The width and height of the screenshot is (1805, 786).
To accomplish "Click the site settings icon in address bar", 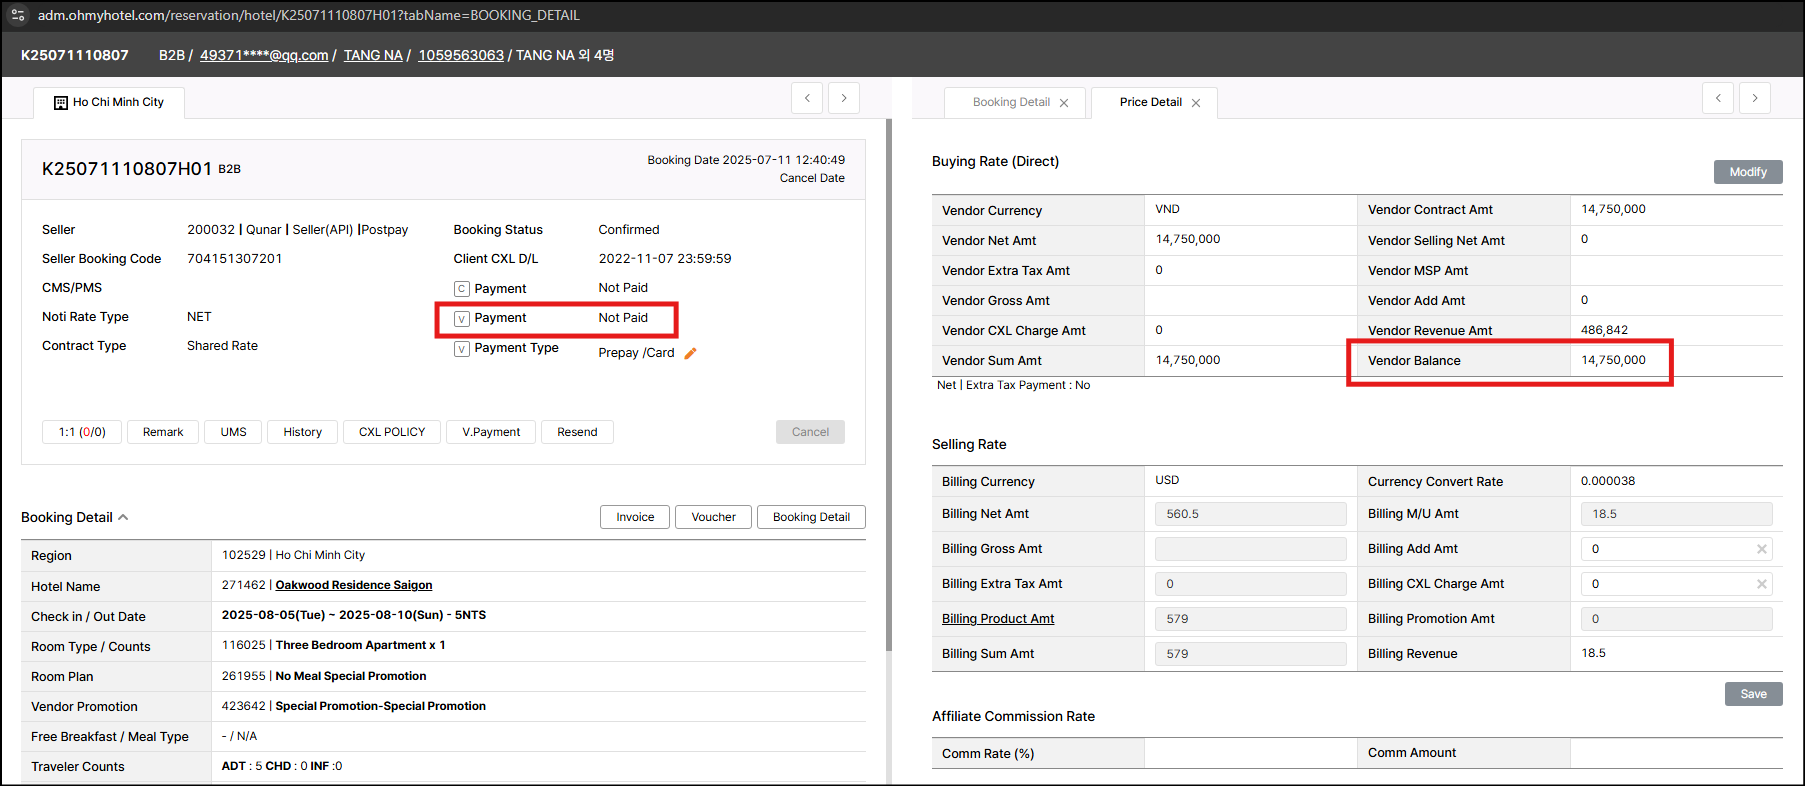I will pyautogui.click(x=18, y=15).
